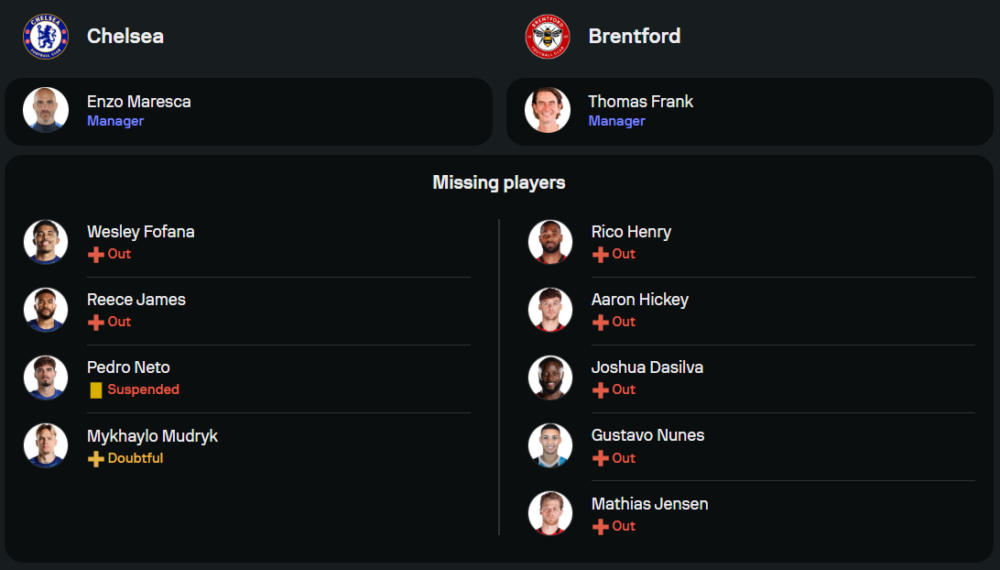Image resolution: width=1000 pixels, height=570 pixels.
Task: Click the red injury cross beside Wesley Fofana
Action: [96, 255]
